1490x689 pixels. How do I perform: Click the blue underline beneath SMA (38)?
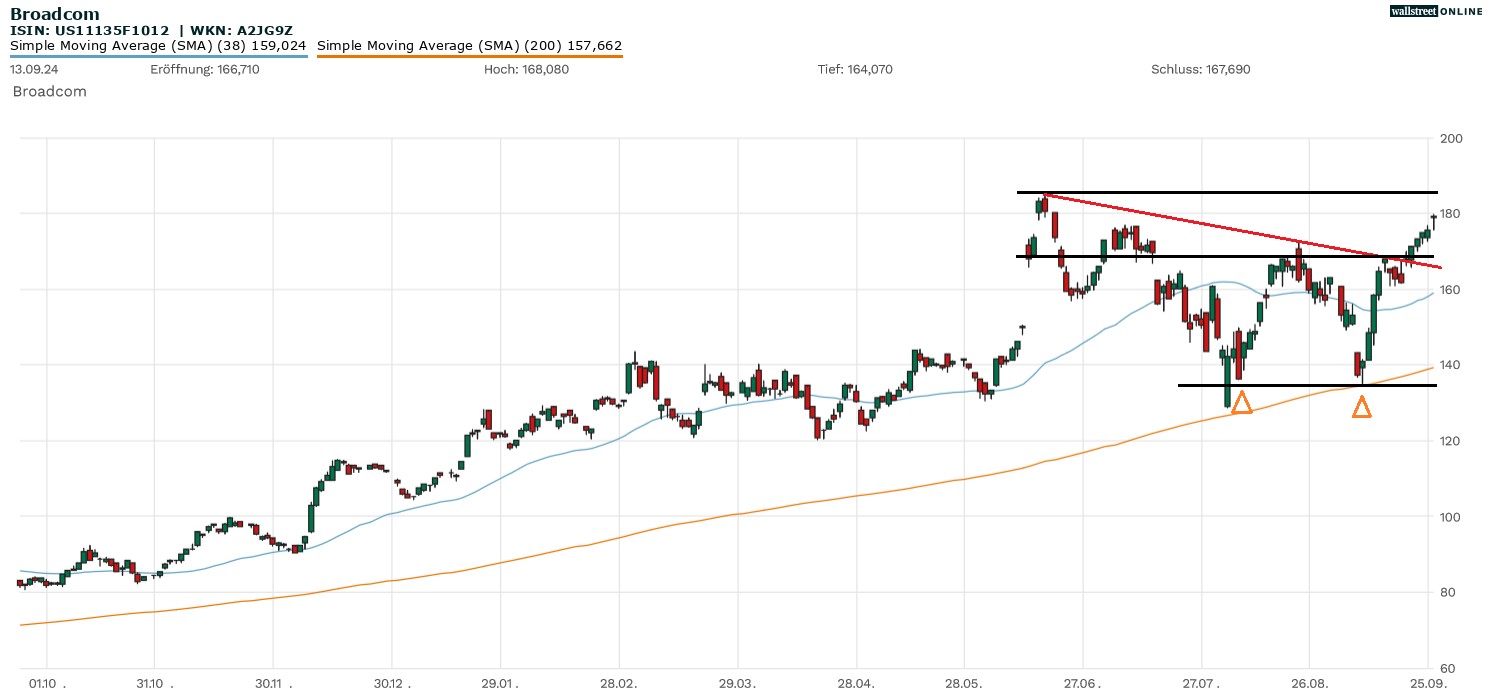(x=158, y=57)
